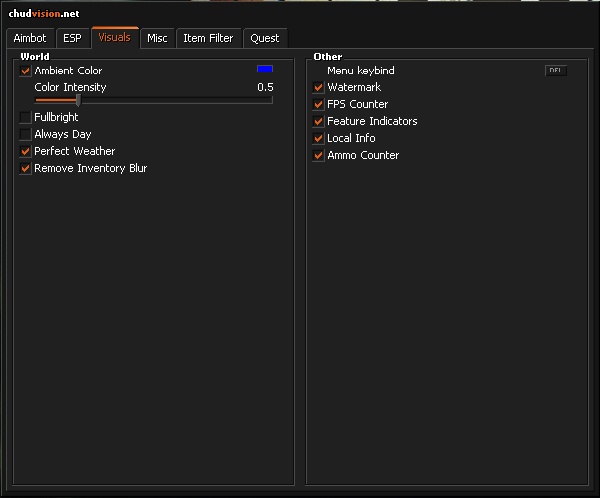Switch to the Quest tab
Screen dimensions: 600x498
coord(265,38)
